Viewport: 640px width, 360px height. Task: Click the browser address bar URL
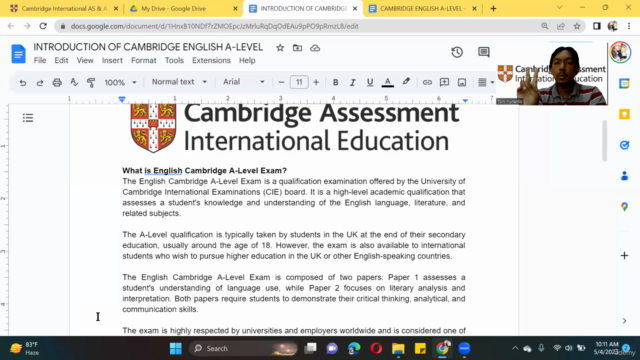tap(214, 26)
